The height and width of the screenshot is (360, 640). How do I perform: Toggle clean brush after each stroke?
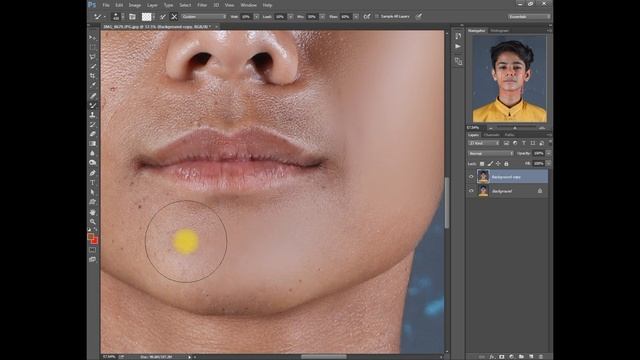(x=174, y=16)
